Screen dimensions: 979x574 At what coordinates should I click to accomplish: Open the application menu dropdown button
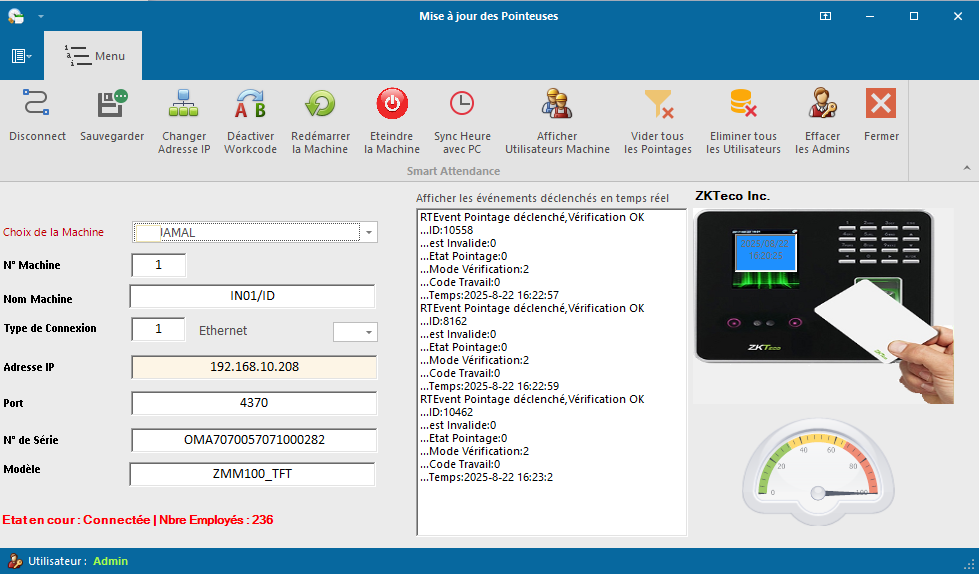point(22,56)
